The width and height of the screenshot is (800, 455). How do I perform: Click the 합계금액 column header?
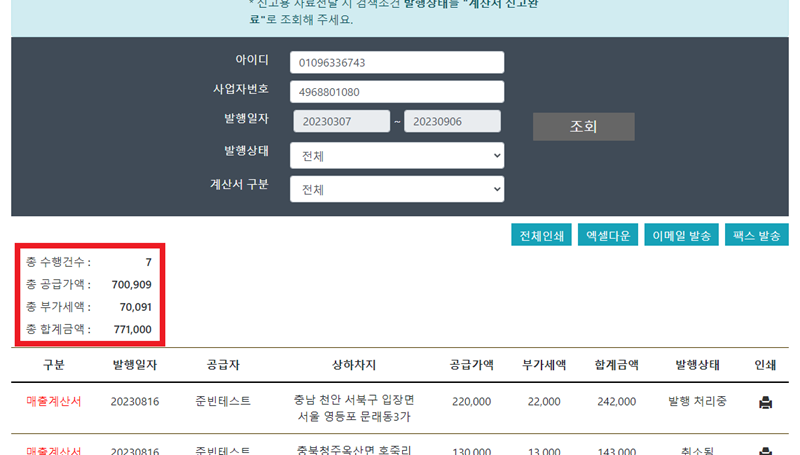pos(615,365)
